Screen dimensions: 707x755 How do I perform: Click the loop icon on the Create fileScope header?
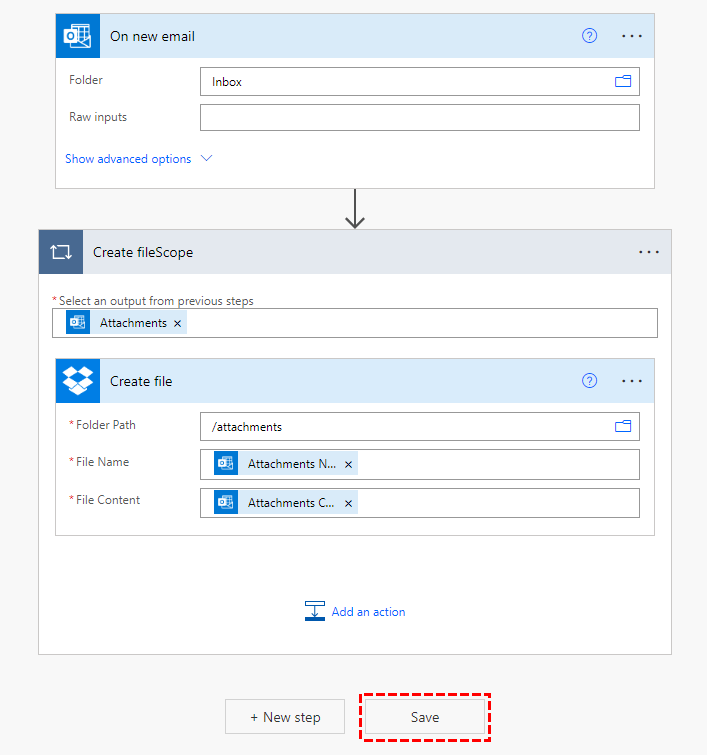coord(61,252)
